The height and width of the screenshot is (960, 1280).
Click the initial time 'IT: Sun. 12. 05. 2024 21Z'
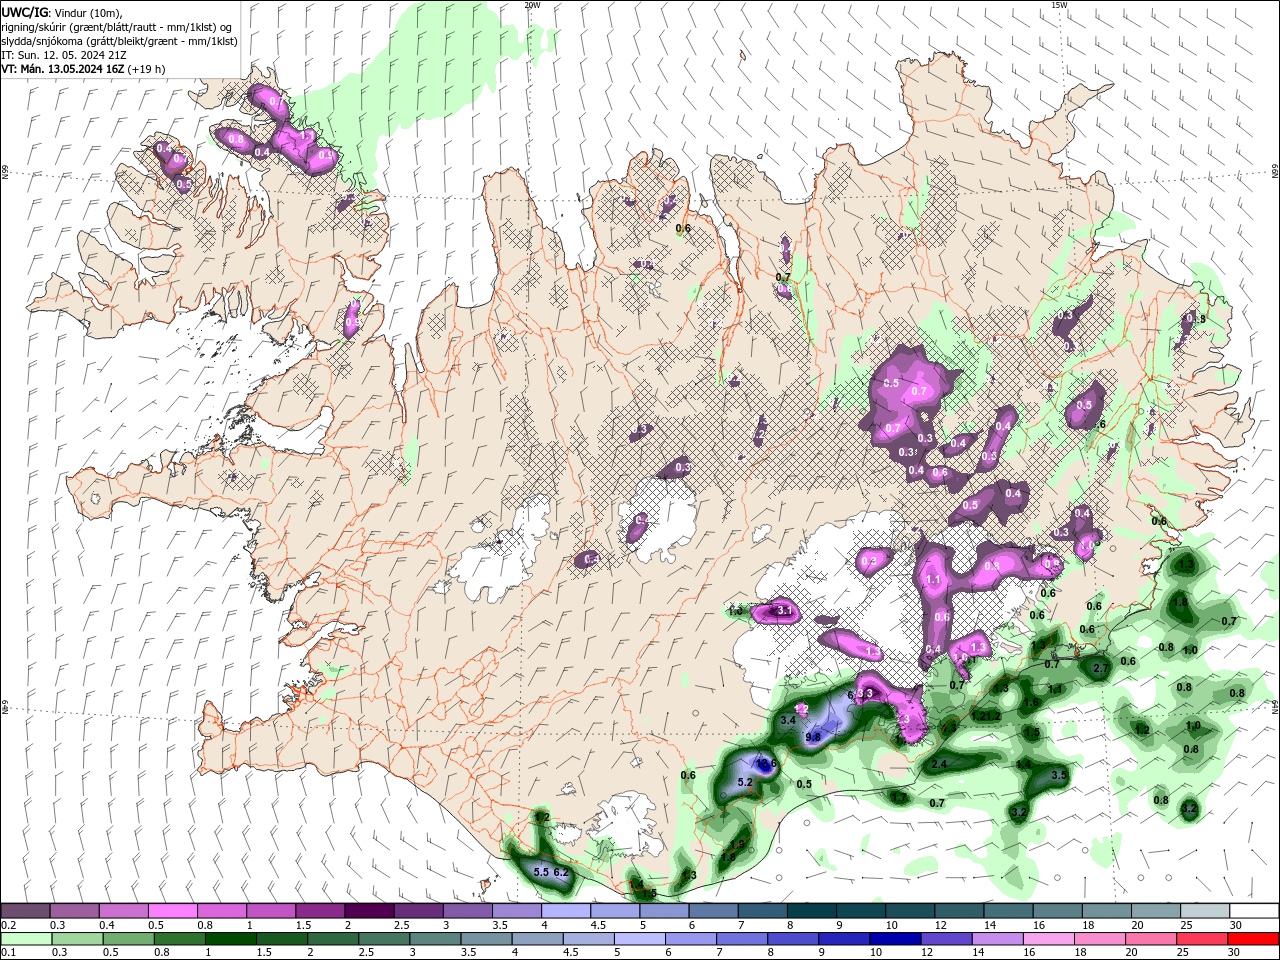(x=63, y=55)
